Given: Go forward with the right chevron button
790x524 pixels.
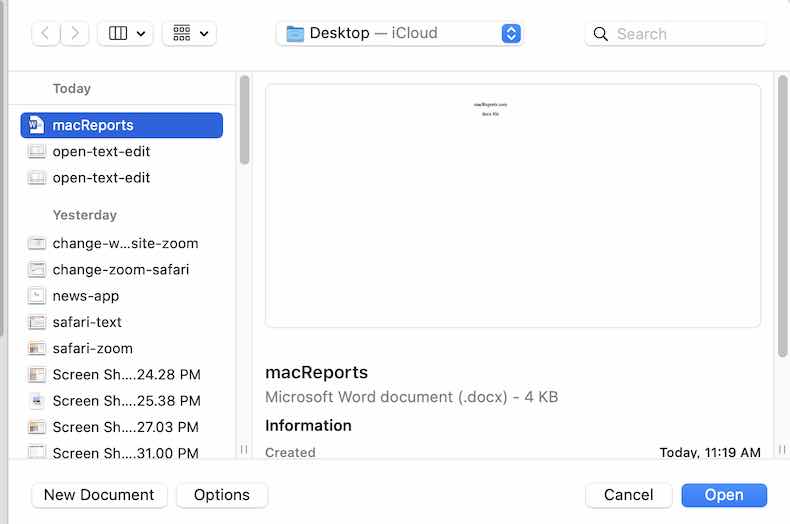Looking at the screenshot, I should tap(75, 34).
